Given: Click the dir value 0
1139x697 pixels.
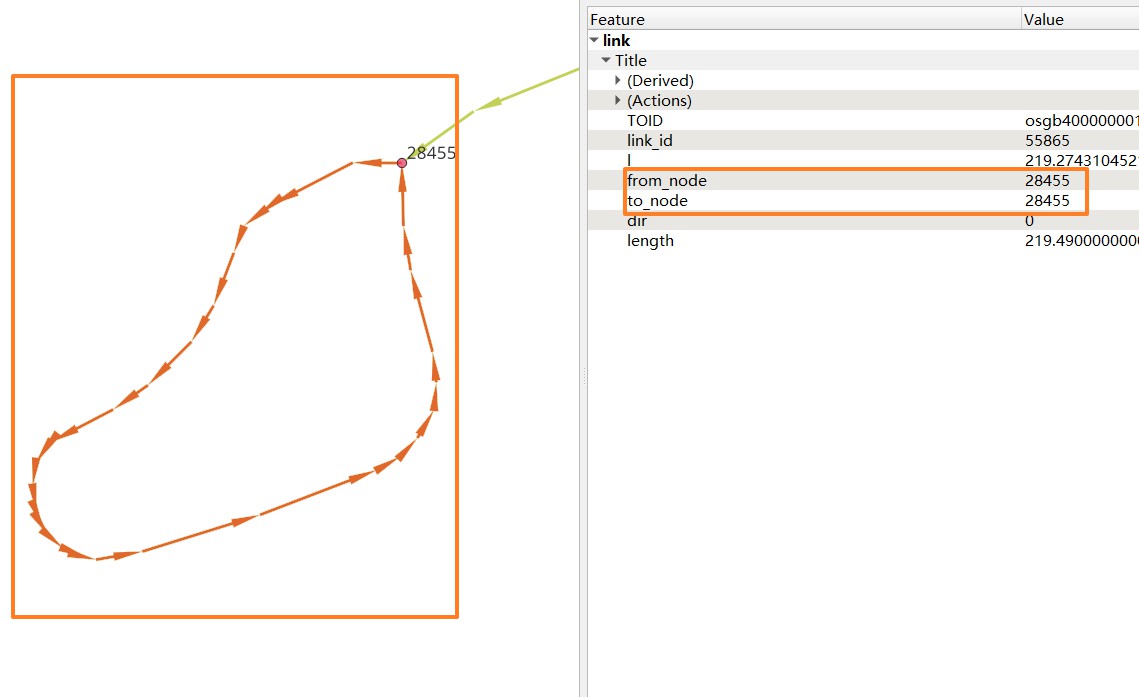Looking at the screenshot, I should [x=1029, y=221].
